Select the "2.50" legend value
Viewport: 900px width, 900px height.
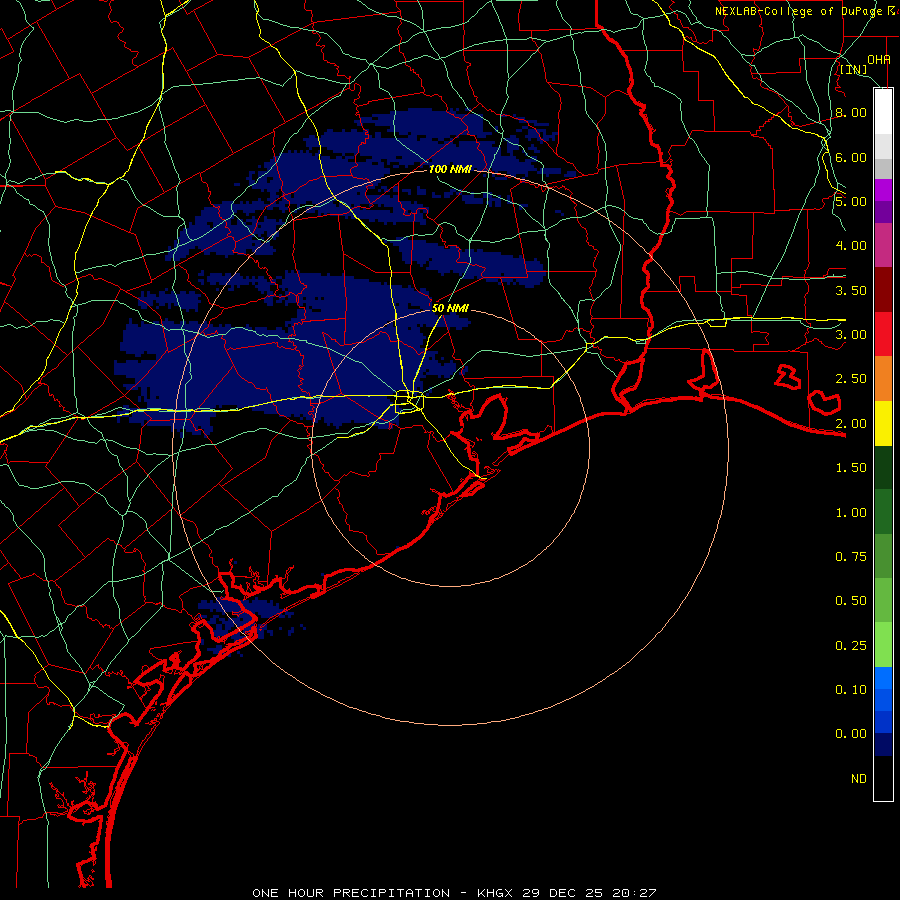coord(851,379)
